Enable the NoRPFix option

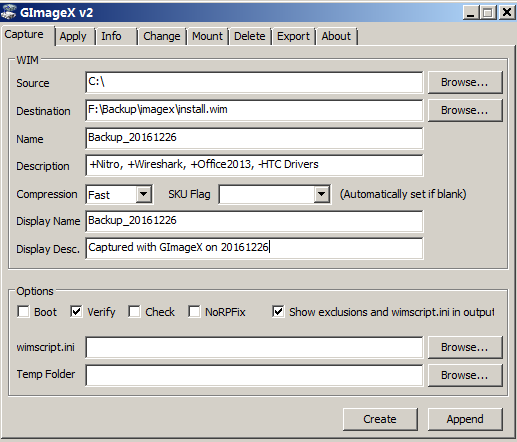[x=194, y=312]
